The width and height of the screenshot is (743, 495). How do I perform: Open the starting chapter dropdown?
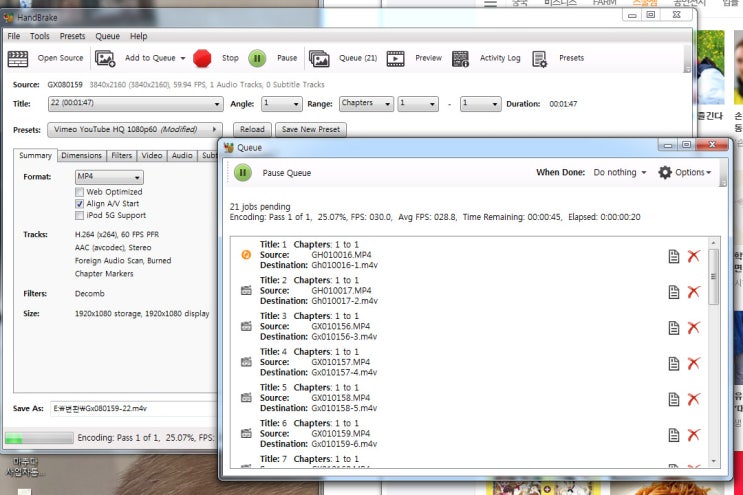pos(418,104)
